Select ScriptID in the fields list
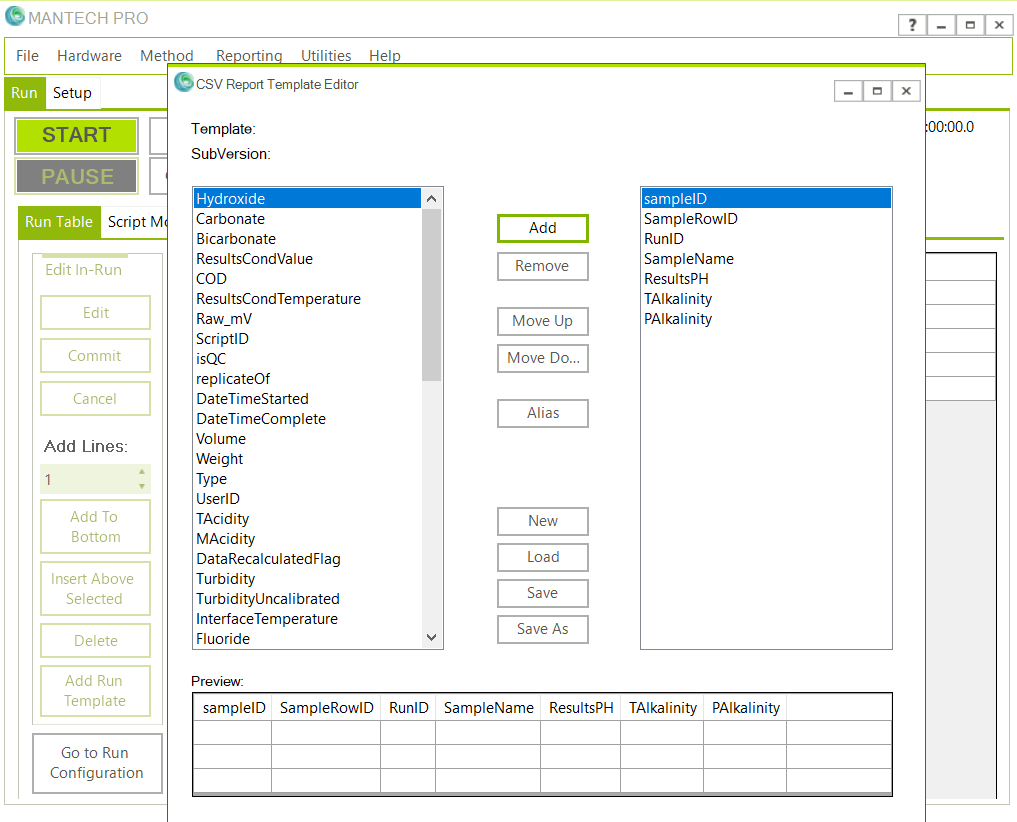The width and height of the screenshot is (1017, 822). tap(307, 339)
